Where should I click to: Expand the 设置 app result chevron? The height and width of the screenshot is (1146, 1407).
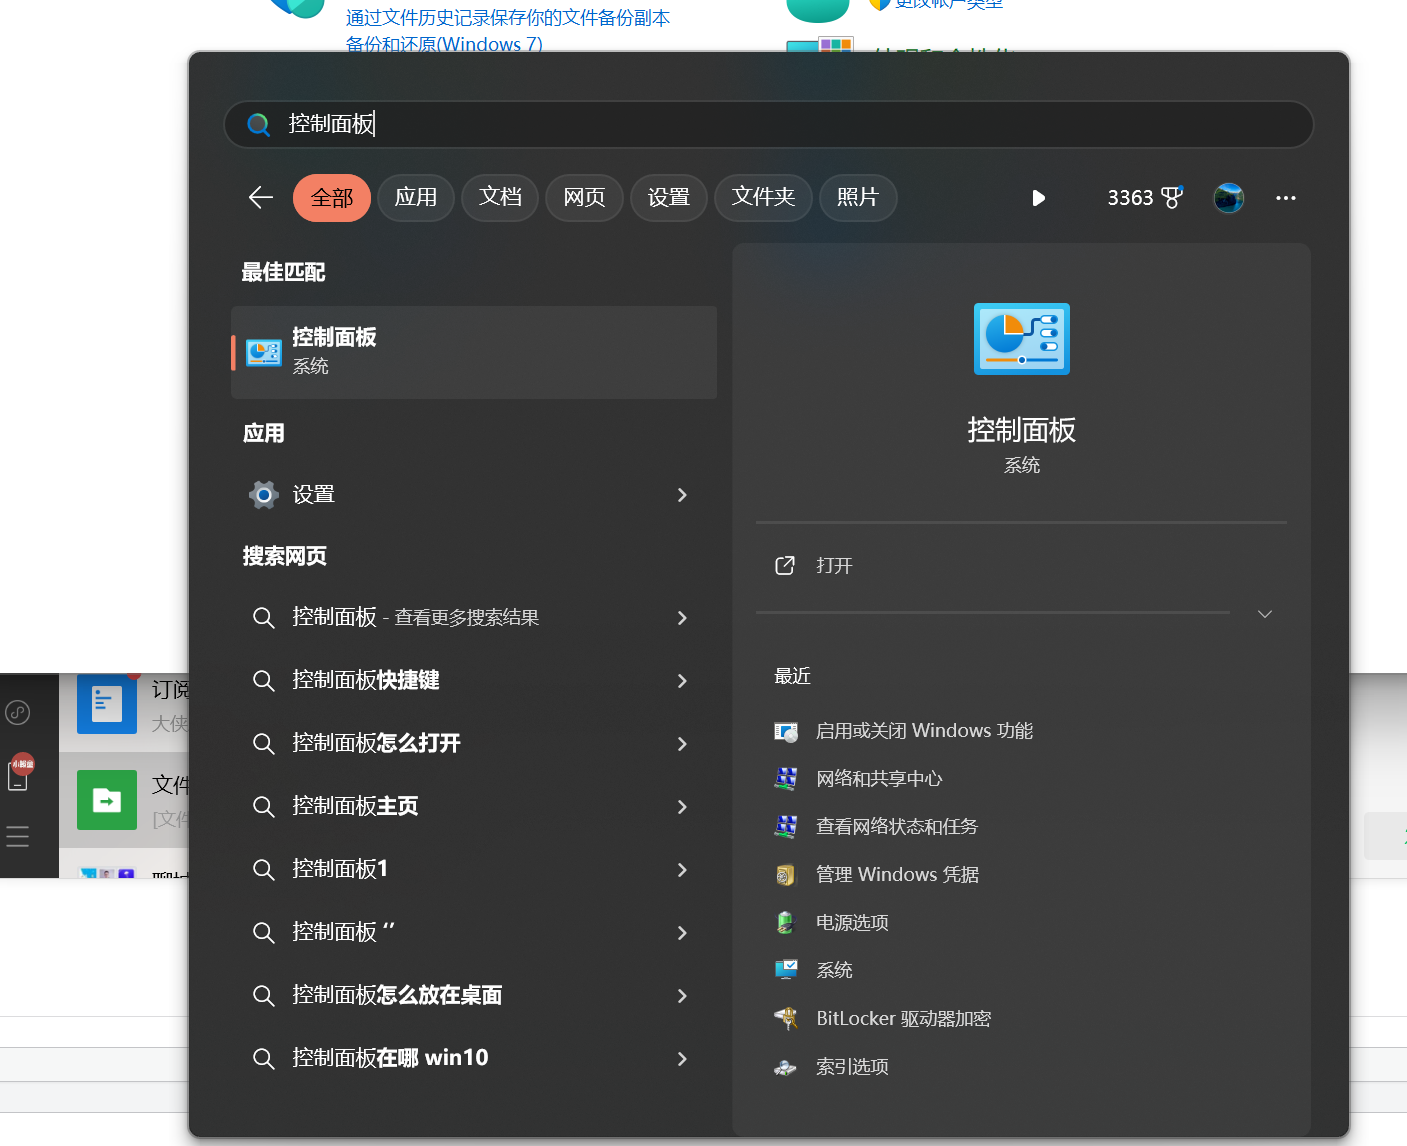(682, 495)
